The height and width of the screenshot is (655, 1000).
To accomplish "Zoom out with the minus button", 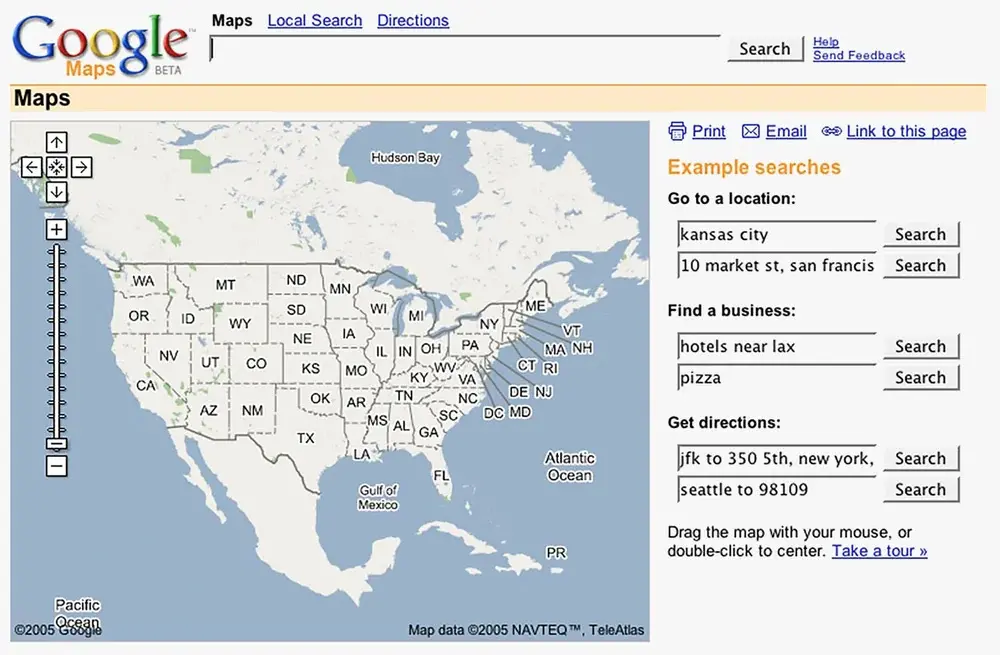I will 57,466.
